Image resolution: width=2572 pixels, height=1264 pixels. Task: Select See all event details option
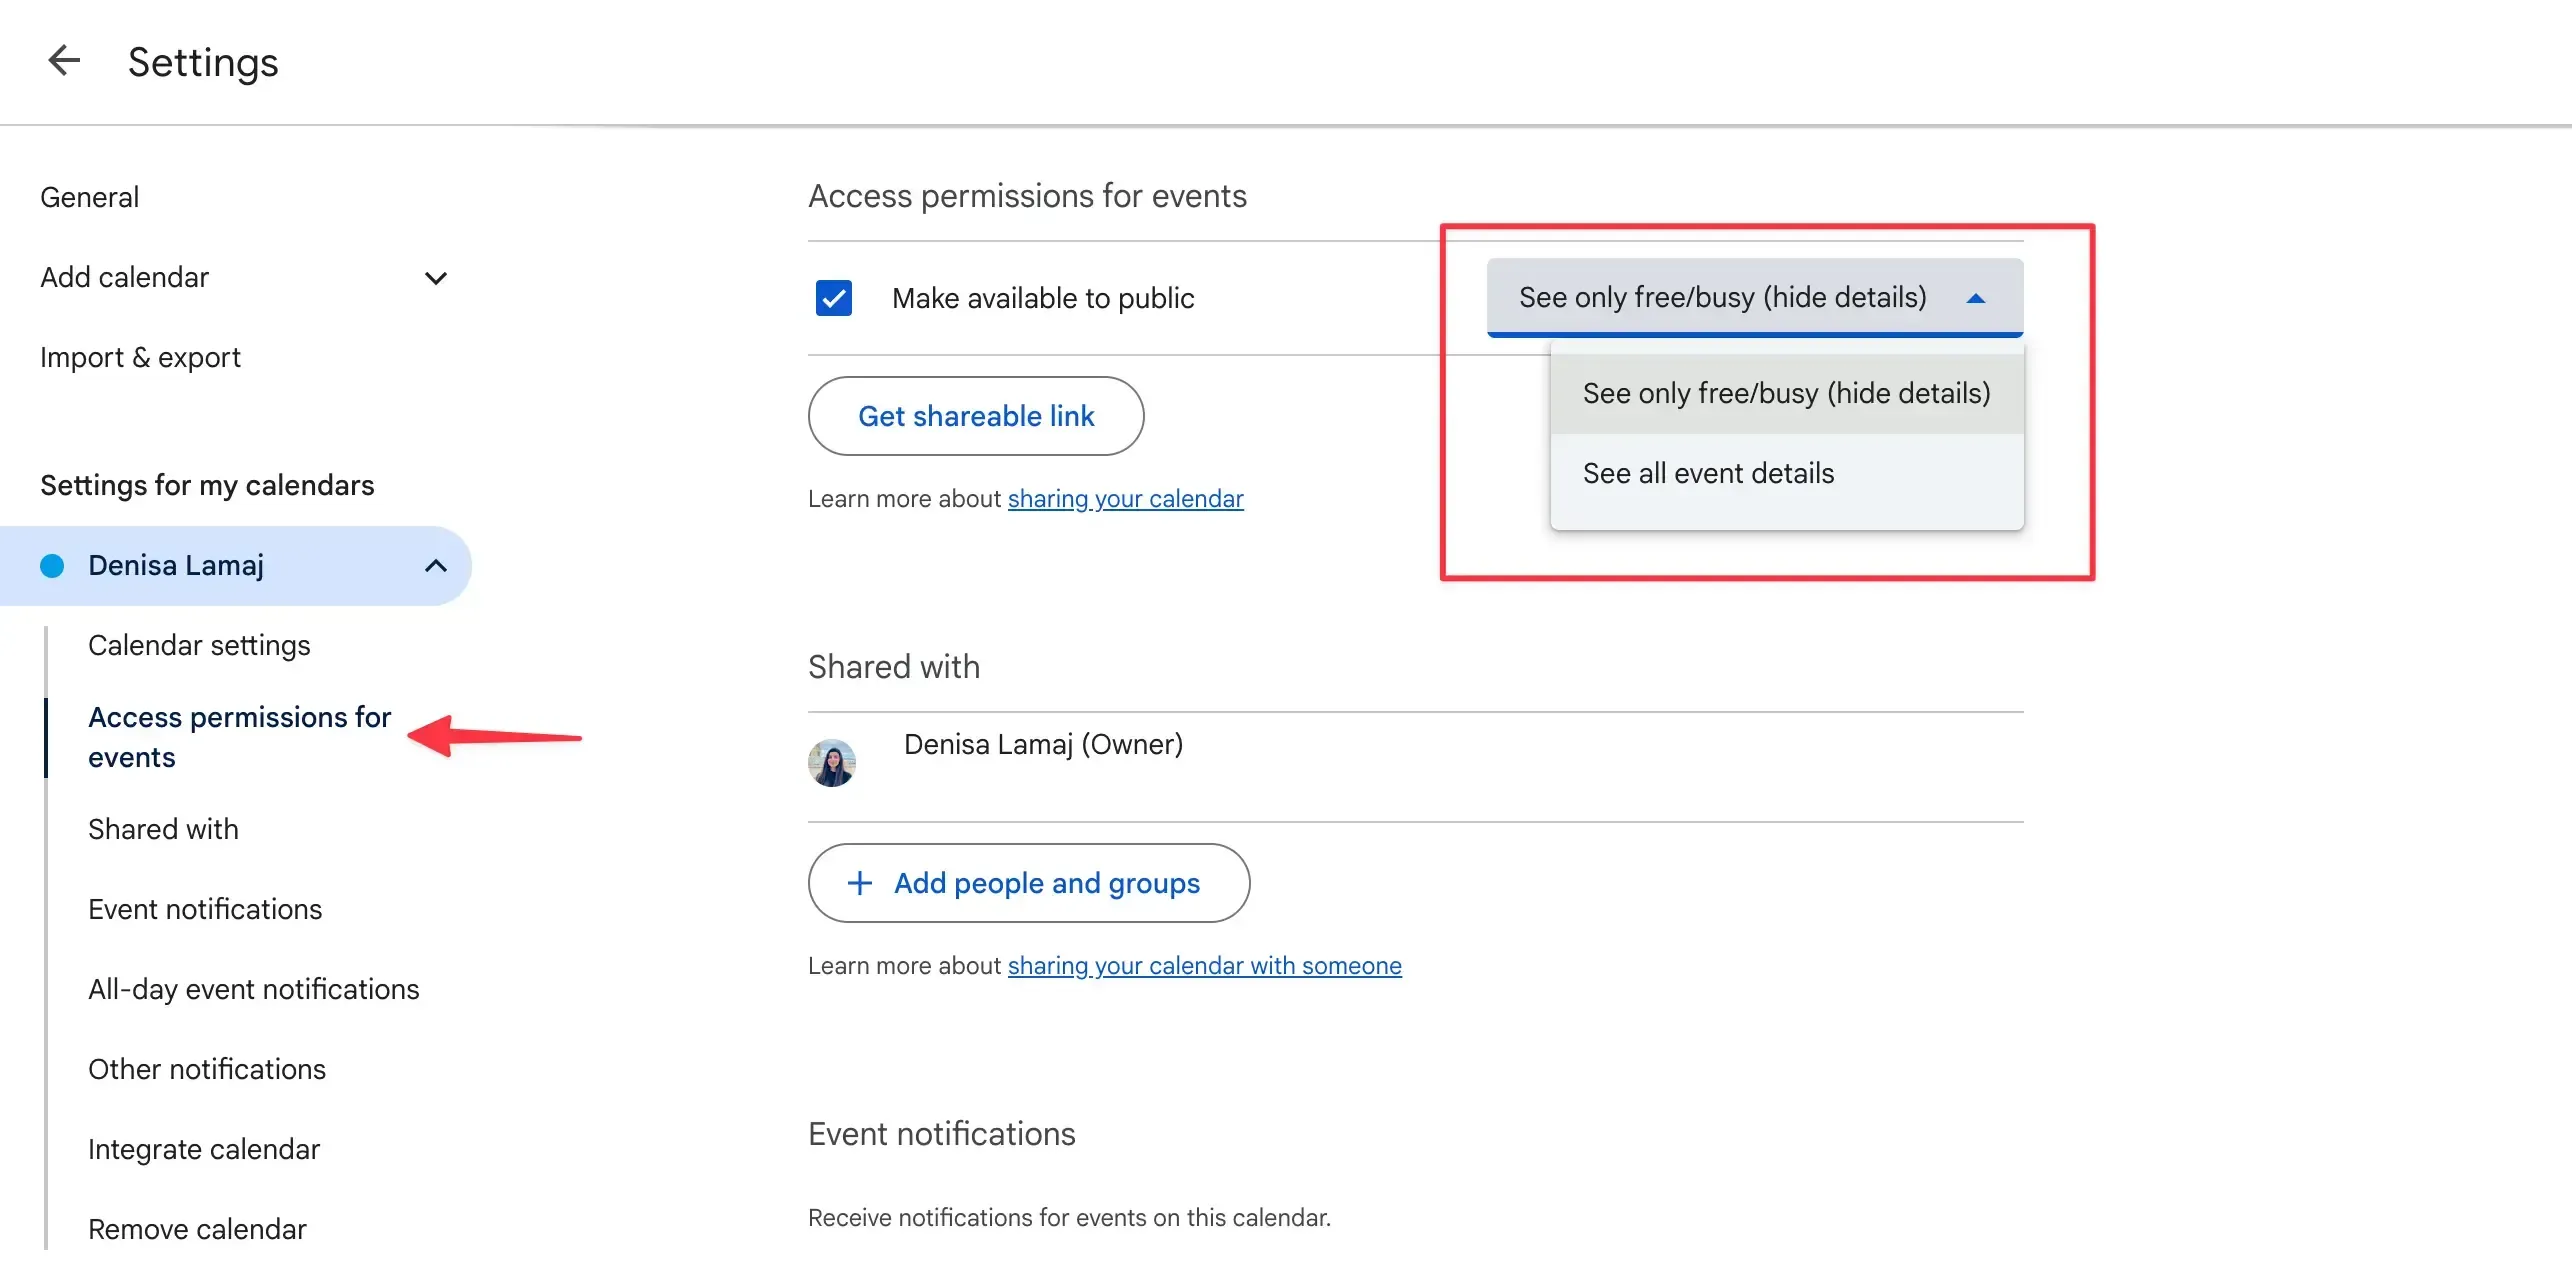coord(1709,472)
